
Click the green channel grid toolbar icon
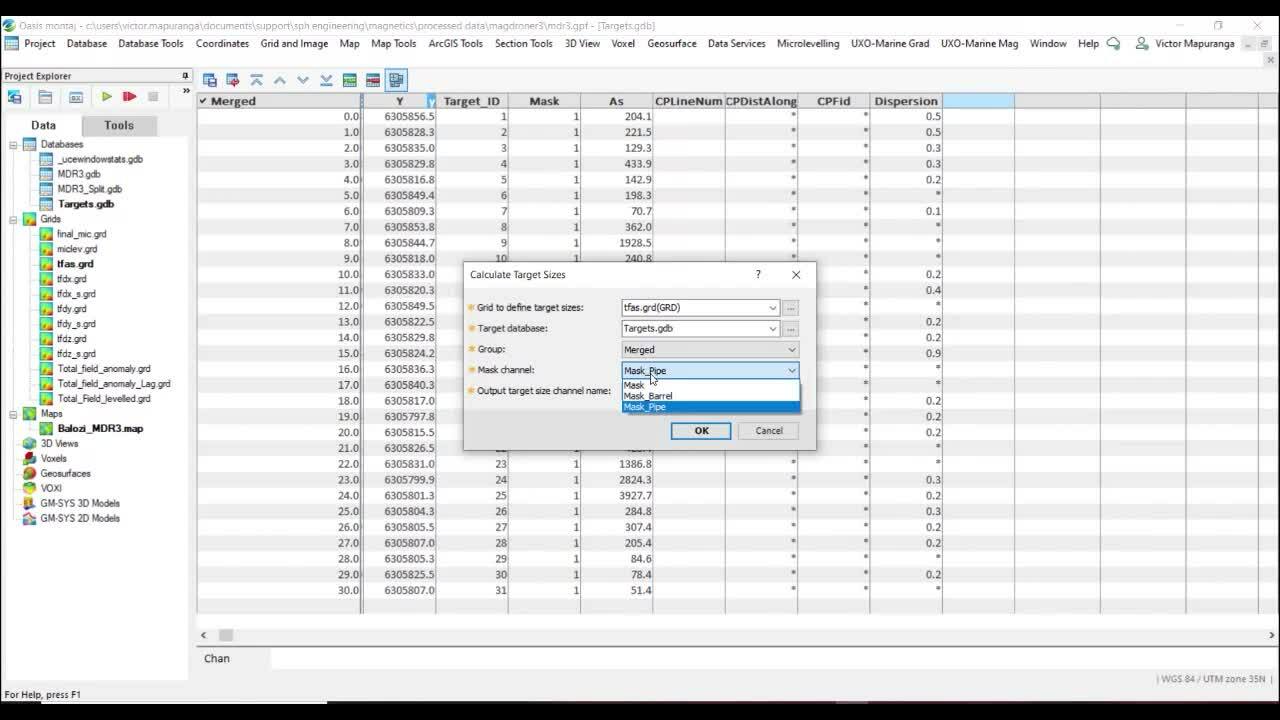(x=350, y=80)
